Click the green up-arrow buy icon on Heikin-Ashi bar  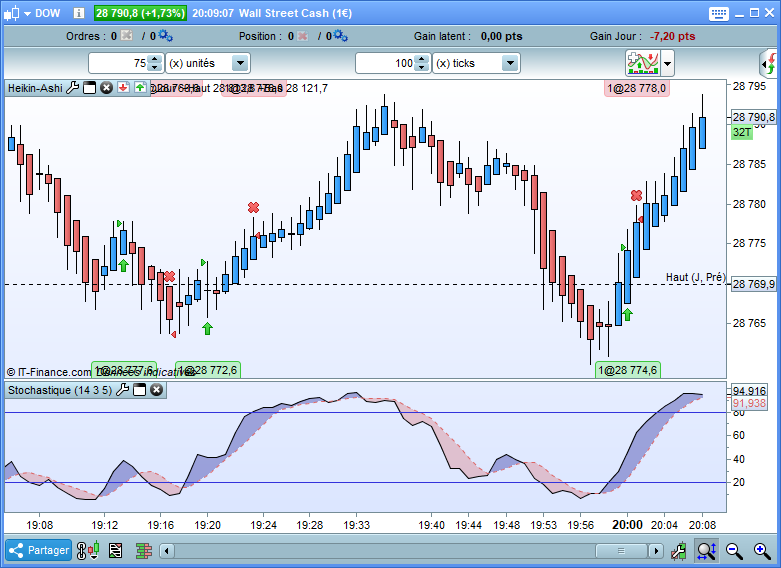140,88
